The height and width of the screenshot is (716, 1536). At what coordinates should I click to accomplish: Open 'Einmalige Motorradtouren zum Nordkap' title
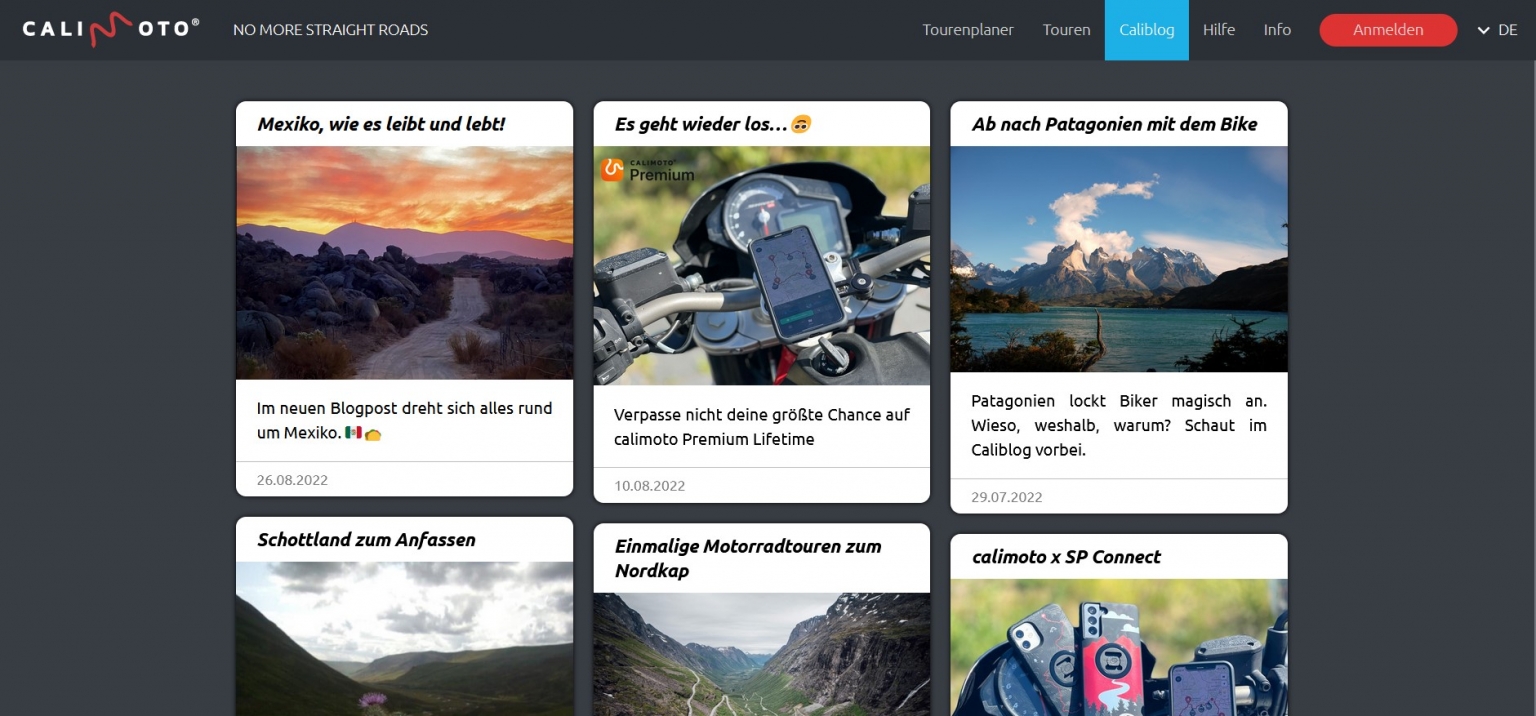[x=748, y=558]
